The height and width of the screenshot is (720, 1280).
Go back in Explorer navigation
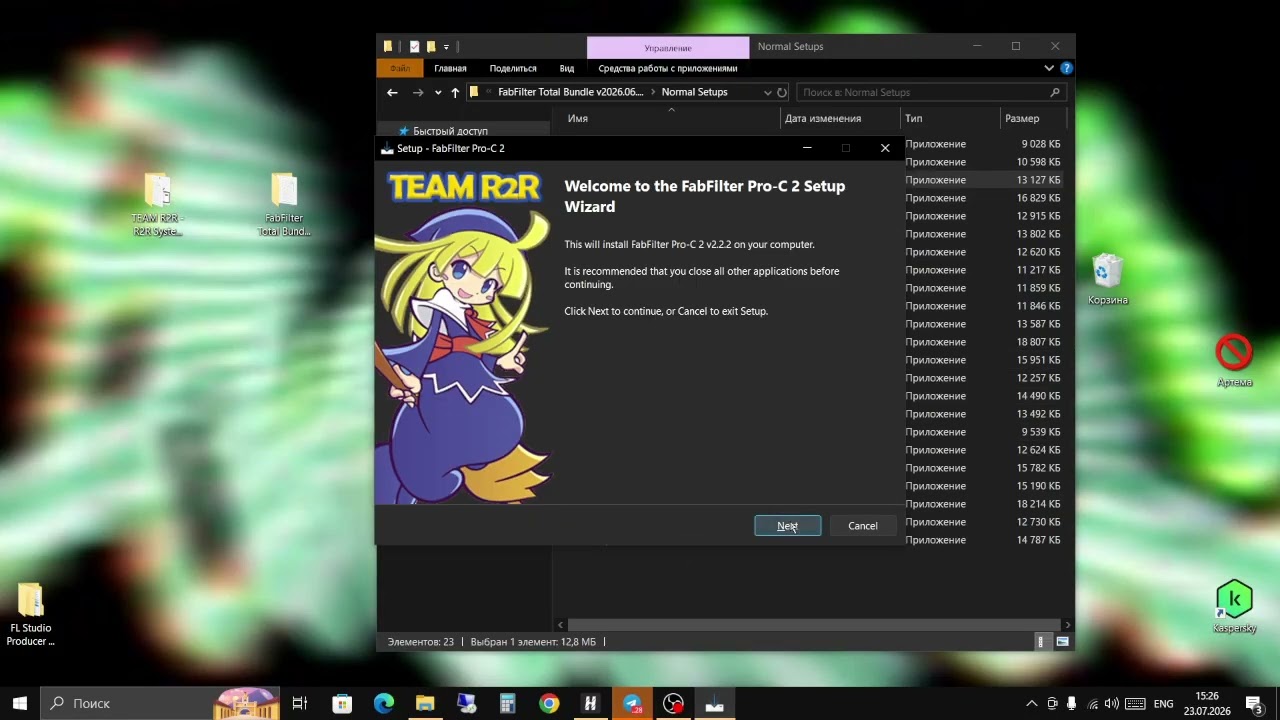pos(392,92)
